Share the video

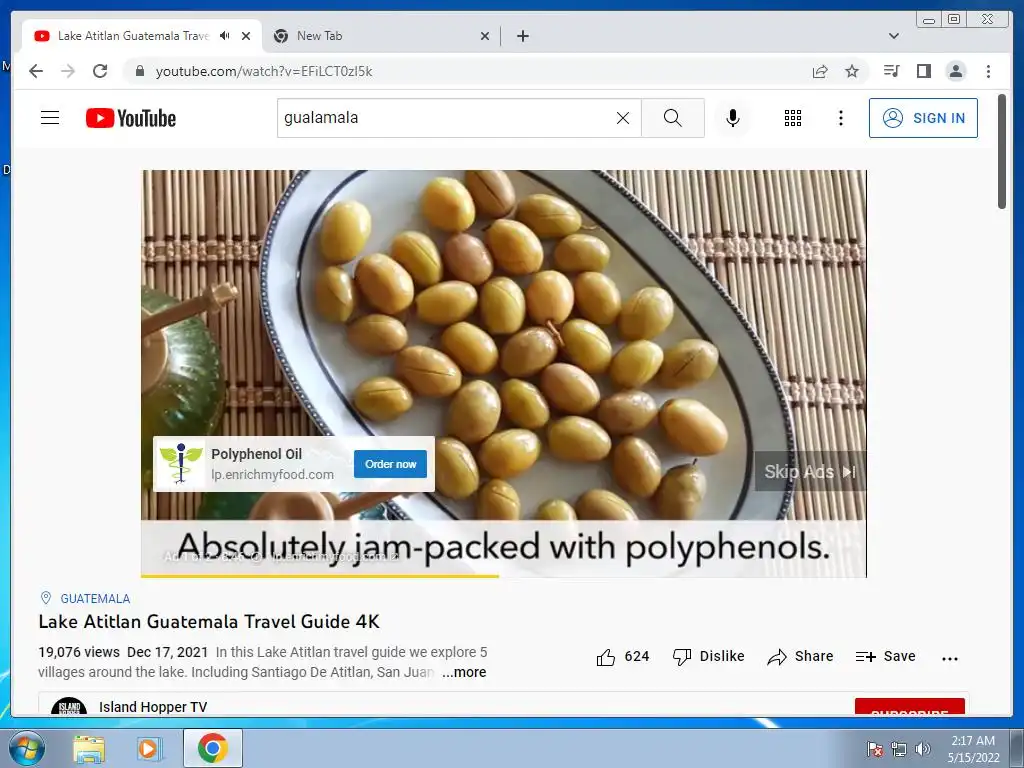click(x=801, y=657)
